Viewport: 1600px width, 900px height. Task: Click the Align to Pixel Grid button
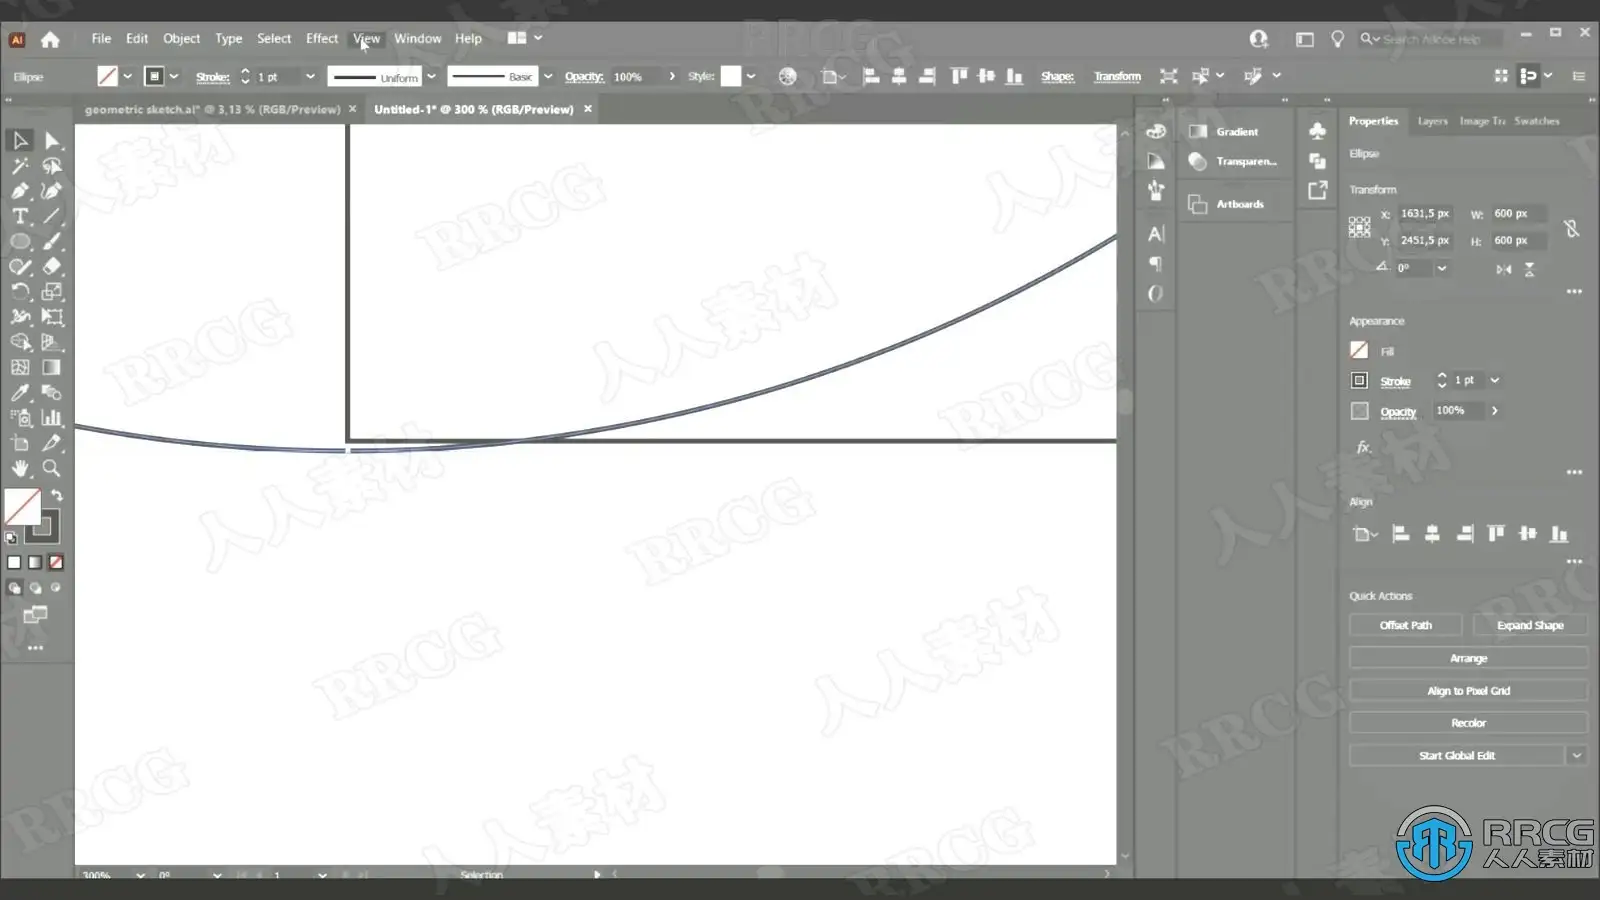tap(1468, 691)
